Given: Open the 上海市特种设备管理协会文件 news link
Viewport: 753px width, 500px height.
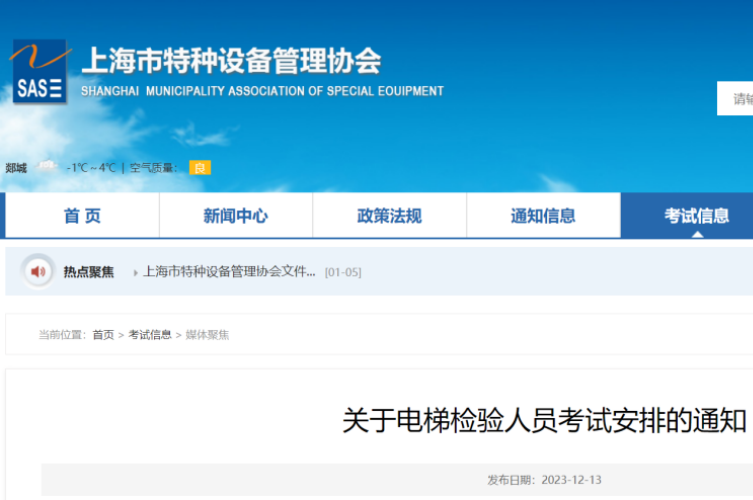Looking at the screenshot, I should tap(229, 271).
